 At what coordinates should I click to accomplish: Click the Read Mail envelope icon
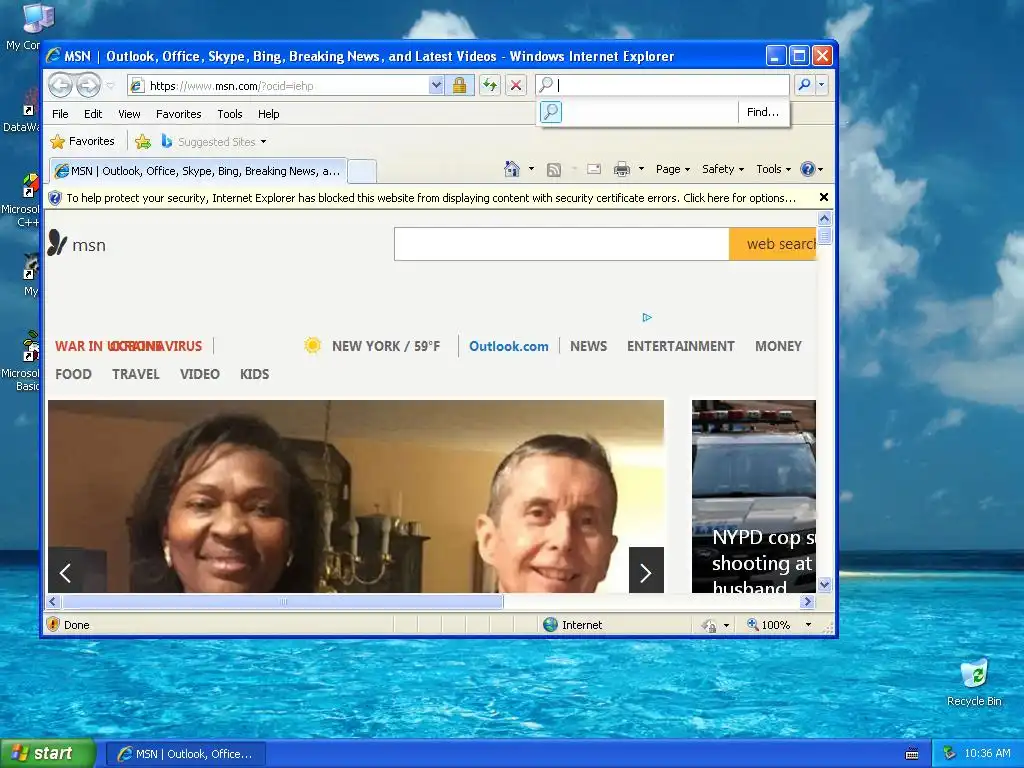pyautogui.click(x=594, y=169)
